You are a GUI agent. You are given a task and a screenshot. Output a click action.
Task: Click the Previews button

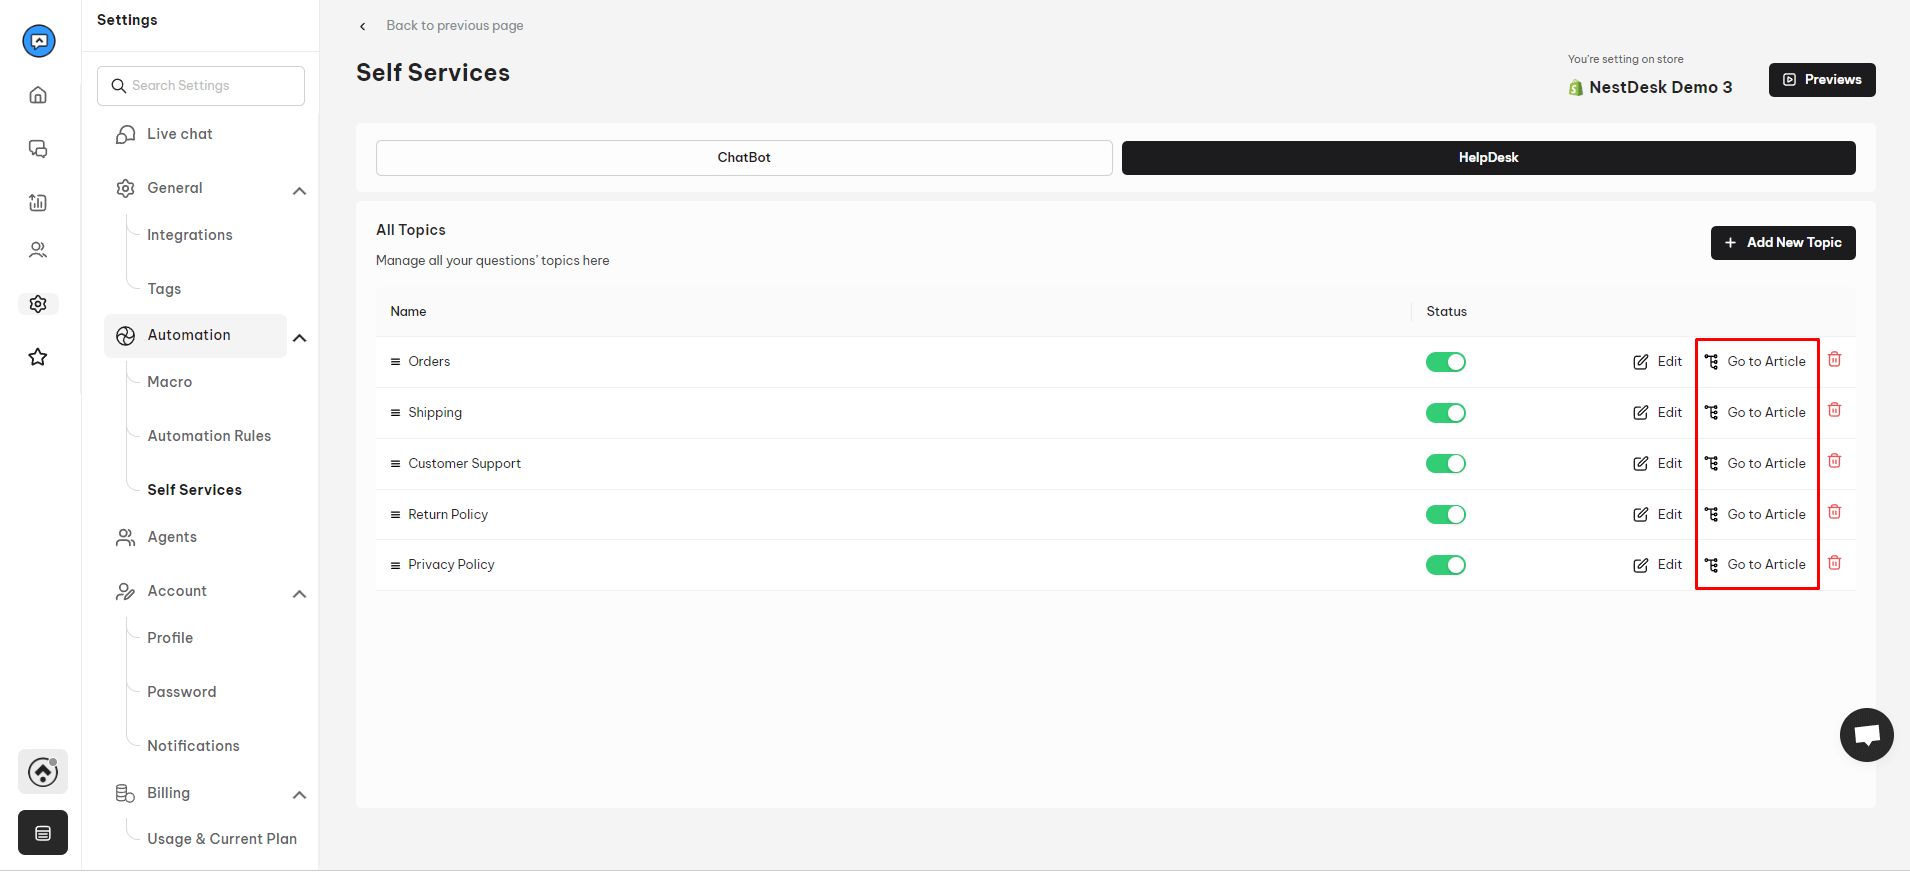[1822, 80]
